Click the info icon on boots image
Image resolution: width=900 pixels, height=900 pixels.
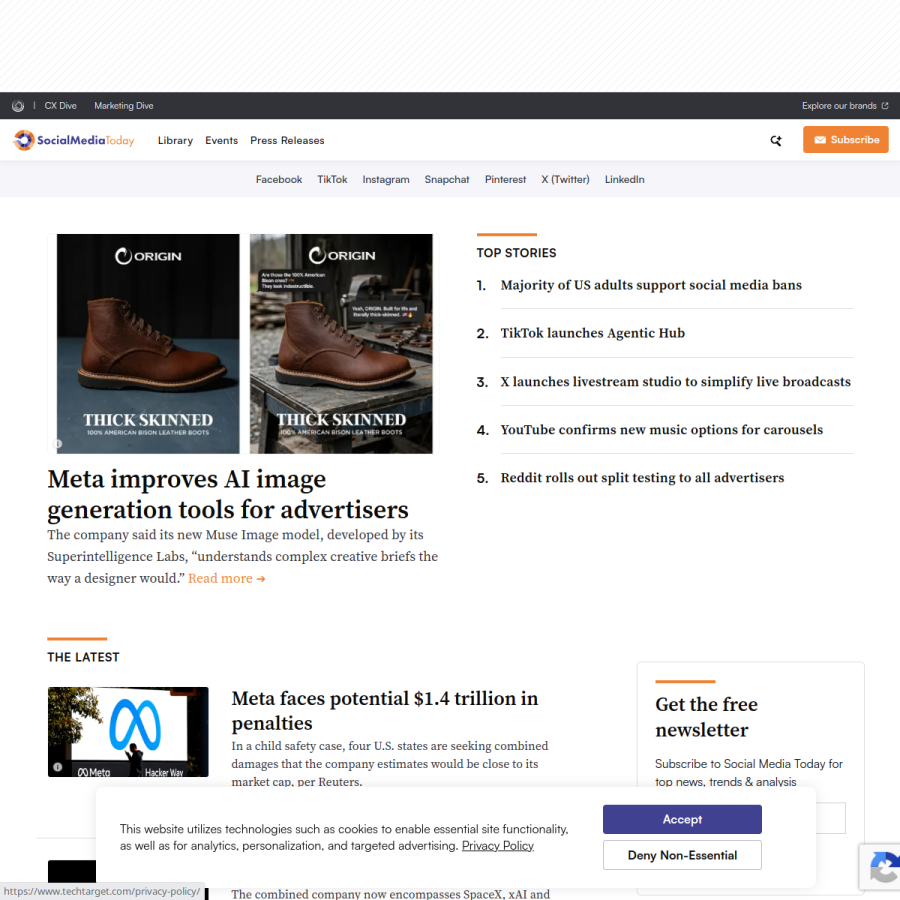pyautogui.click(x=57, y=444)
